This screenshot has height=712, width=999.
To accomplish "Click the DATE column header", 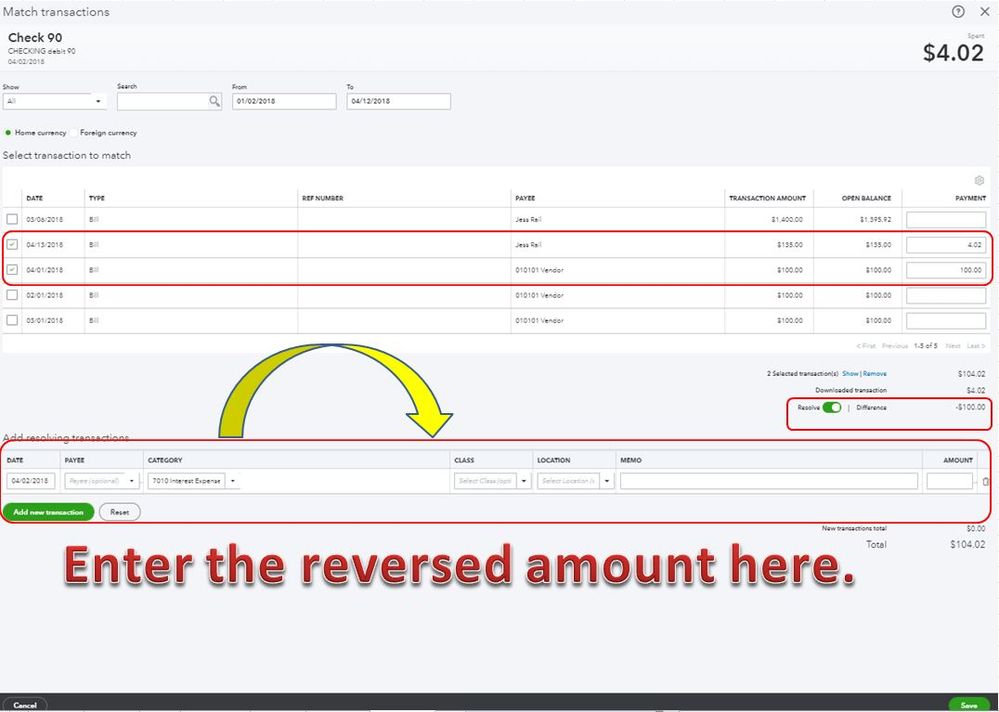I will pos(34,198).
